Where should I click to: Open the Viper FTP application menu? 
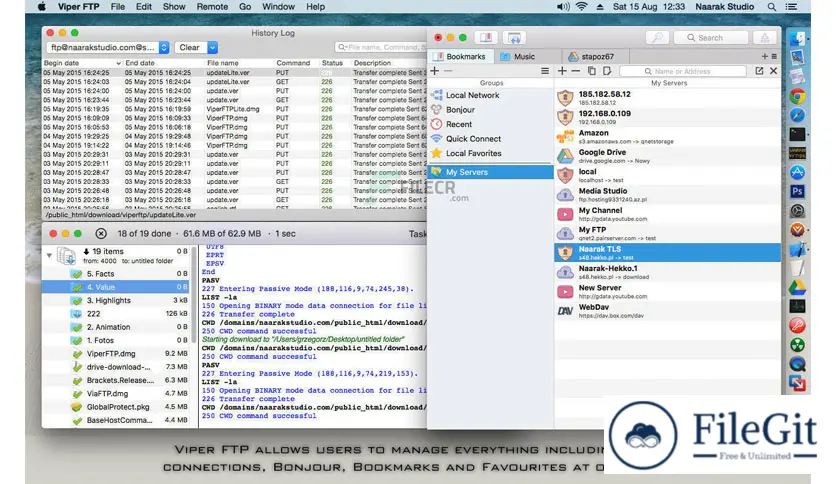point(78,7)
